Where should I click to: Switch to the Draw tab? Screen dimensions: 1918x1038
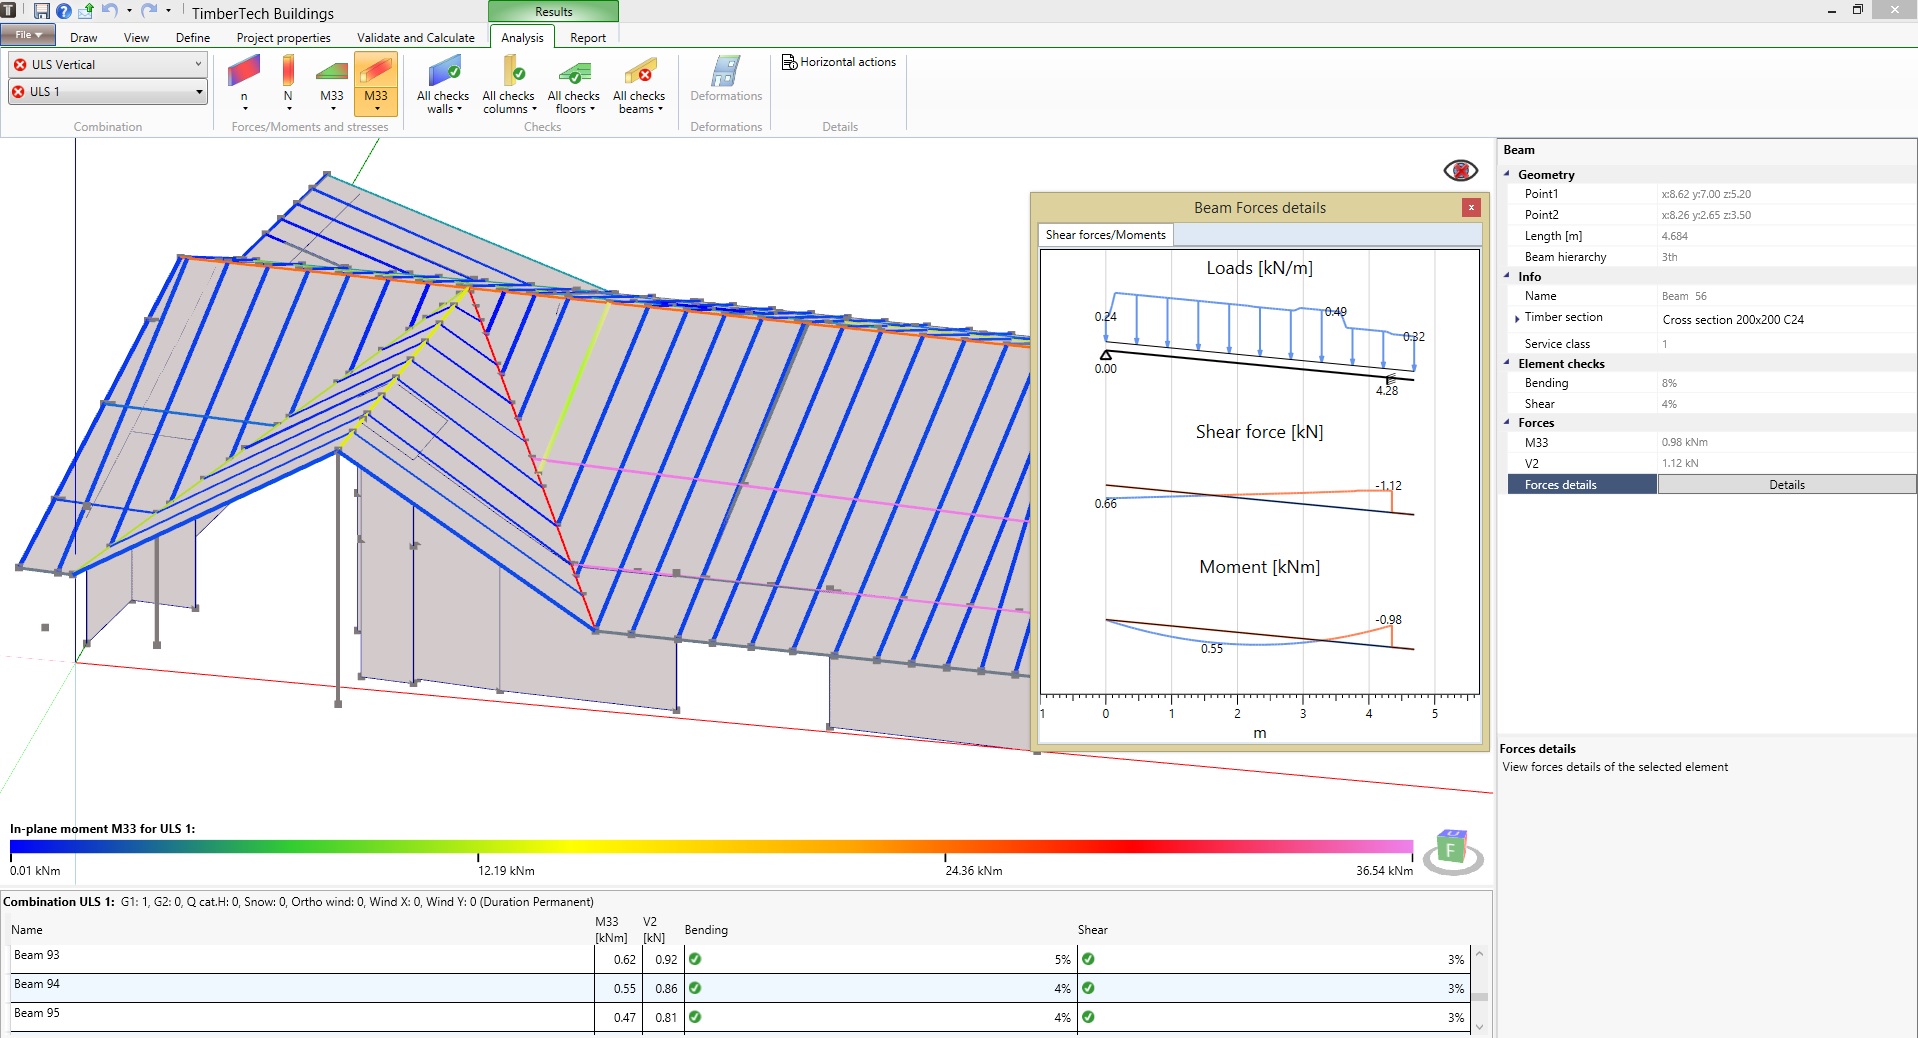click(84, 38)
